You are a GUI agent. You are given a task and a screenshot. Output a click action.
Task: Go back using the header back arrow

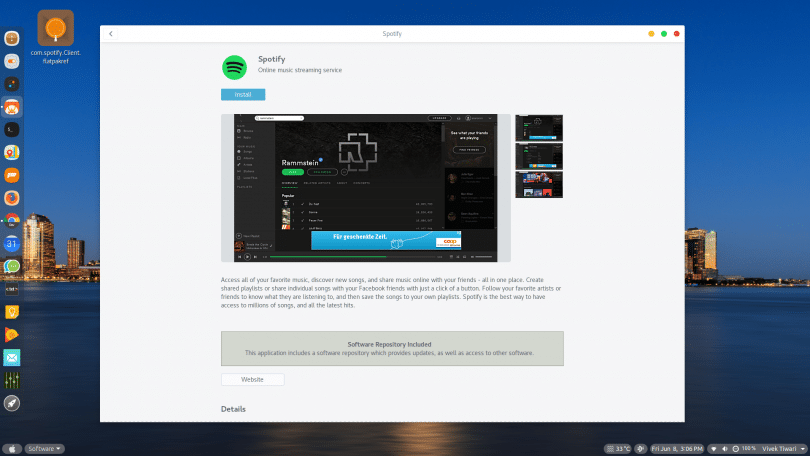111,34
